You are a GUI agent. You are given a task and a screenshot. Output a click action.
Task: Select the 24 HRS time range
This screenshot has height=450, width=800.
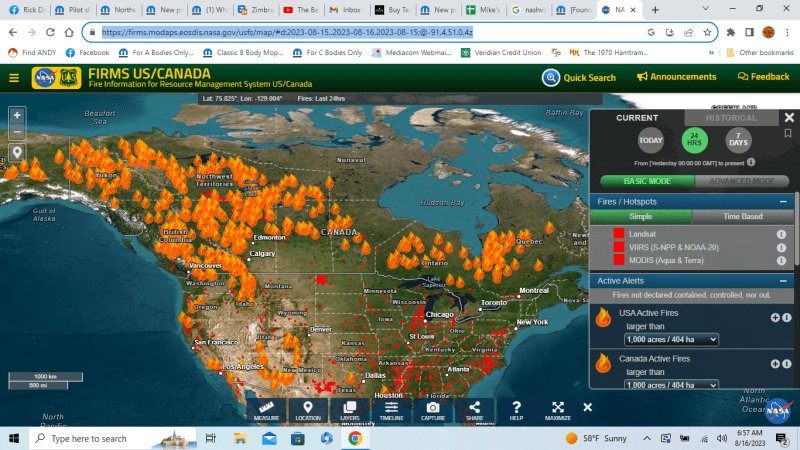pos(694,140)
